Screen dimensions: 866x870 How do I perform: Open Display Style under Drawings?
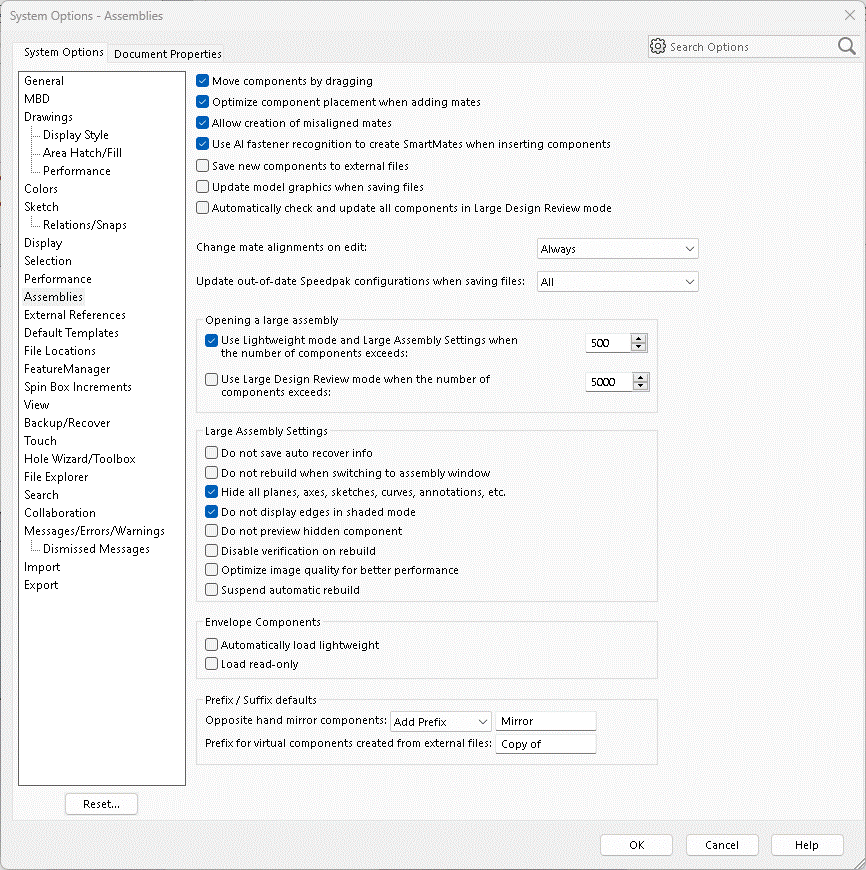click(75, 135)
